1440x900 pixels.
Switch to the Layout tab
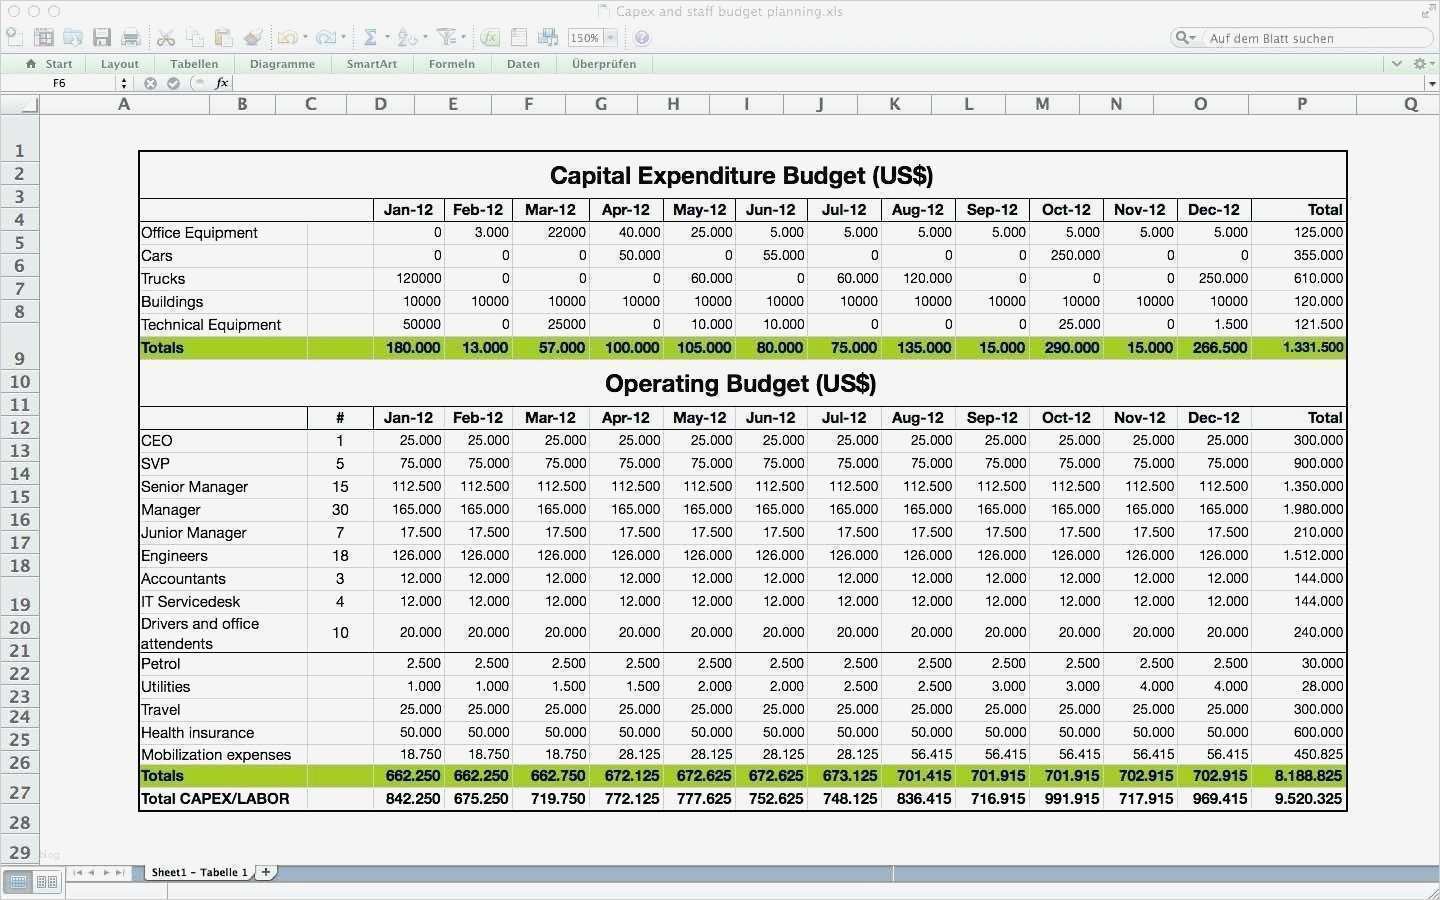click(120, 64)
